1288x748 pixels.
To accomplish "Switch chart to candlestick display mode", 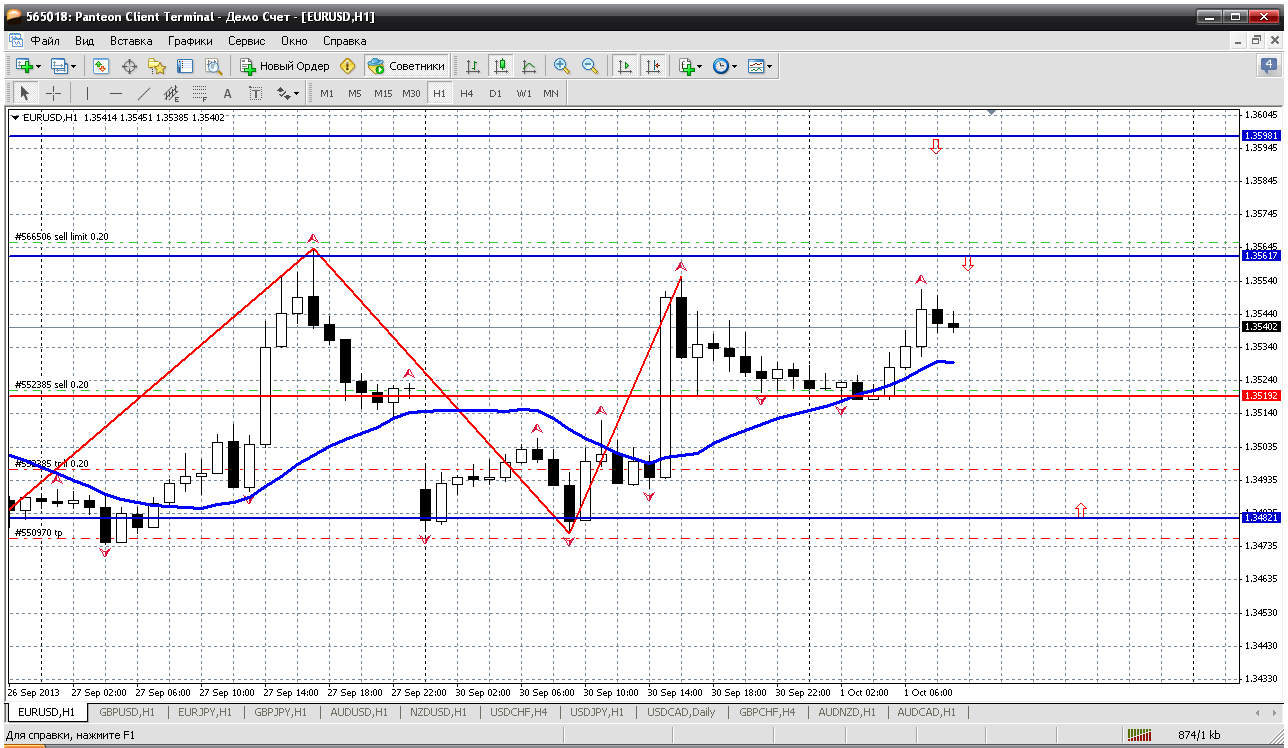I will pyautogui.click(x=501, y=66).
